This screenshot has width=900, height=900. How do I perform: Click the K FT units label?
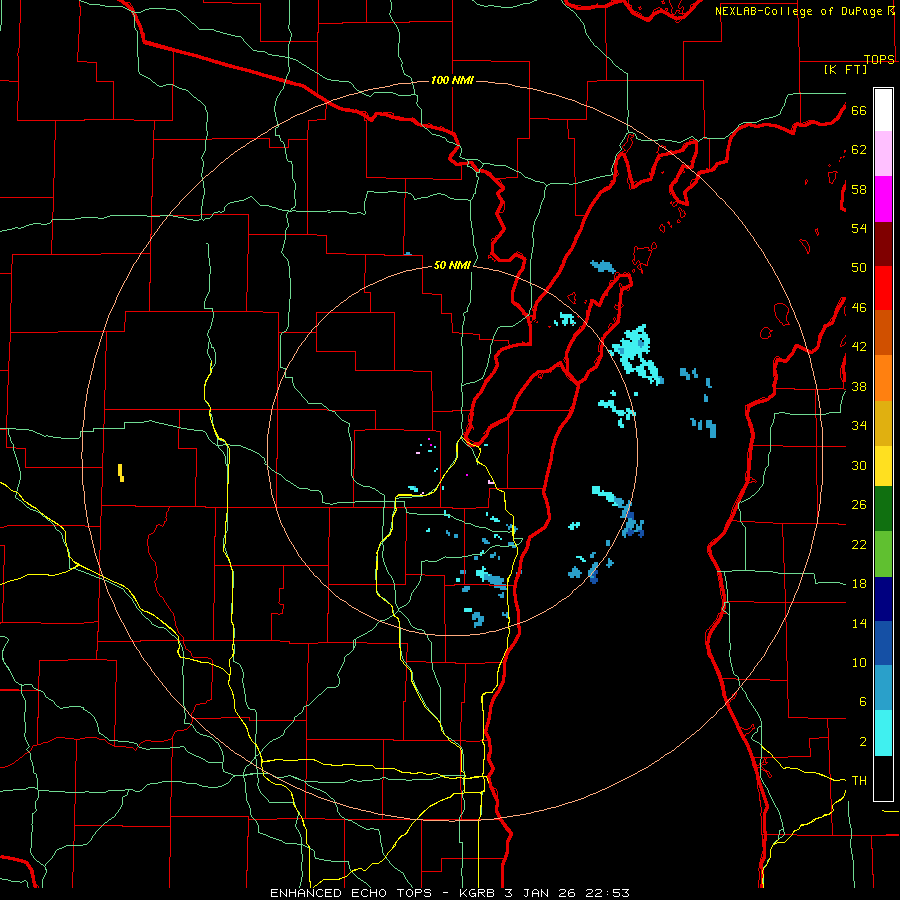click(x=845, y=70)
